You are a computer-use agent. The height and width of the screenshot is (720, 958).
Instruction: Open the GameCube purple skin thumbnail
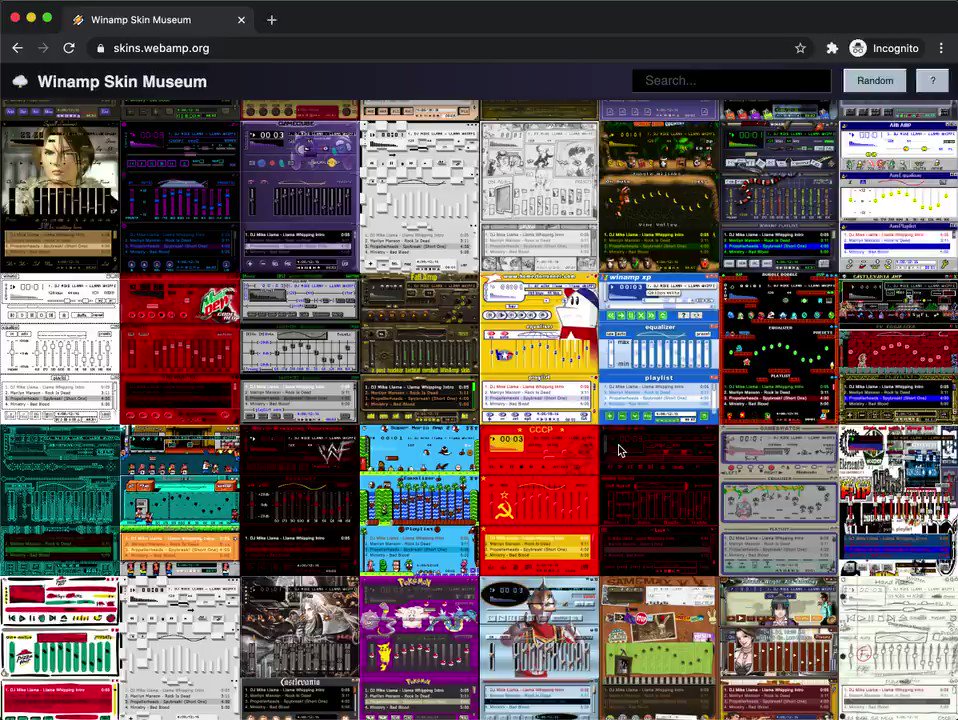pos(299,196)
